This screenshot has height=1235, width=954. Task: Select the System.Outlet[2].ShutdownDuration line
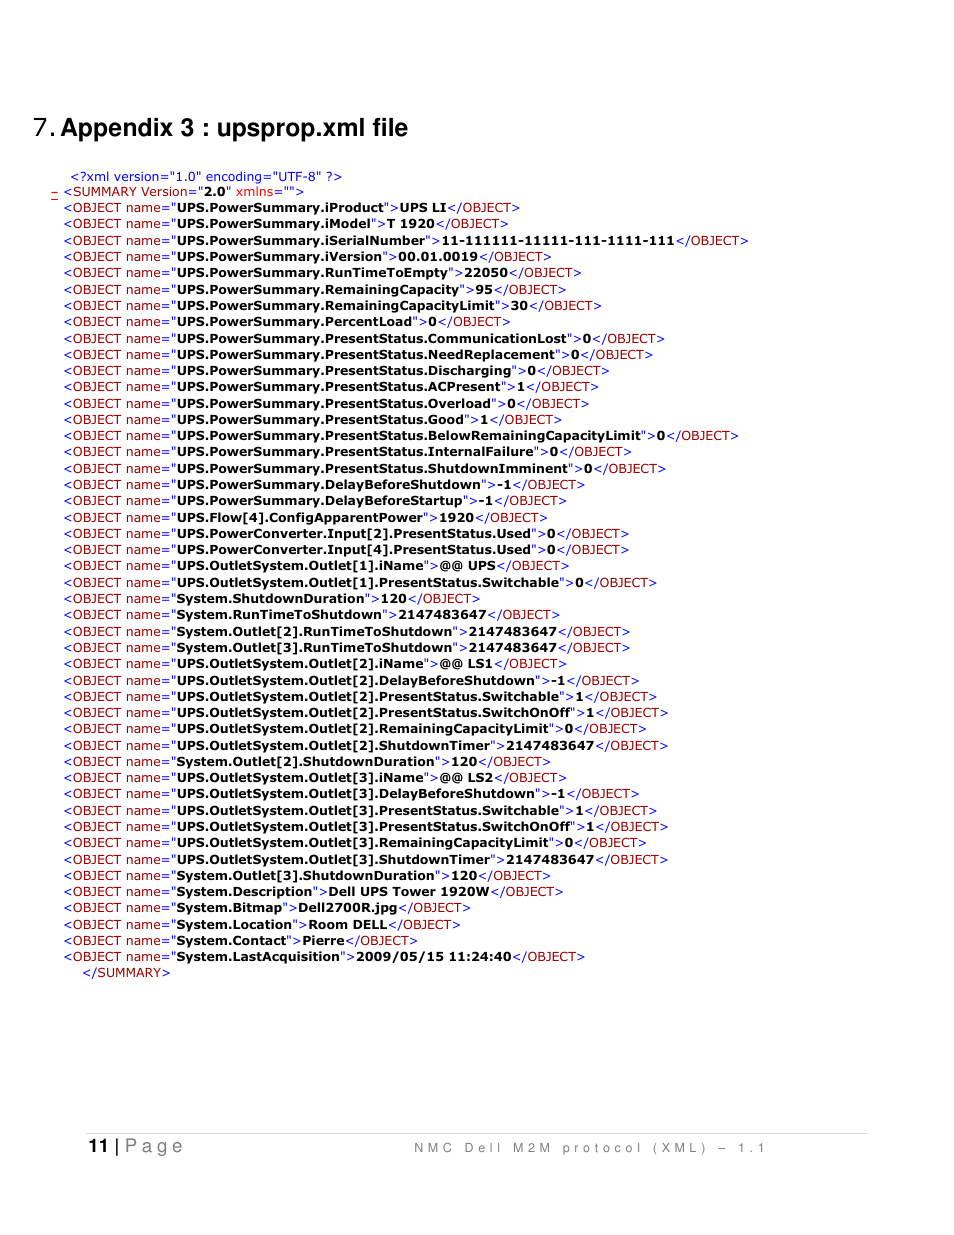click(x=307, y=762)
